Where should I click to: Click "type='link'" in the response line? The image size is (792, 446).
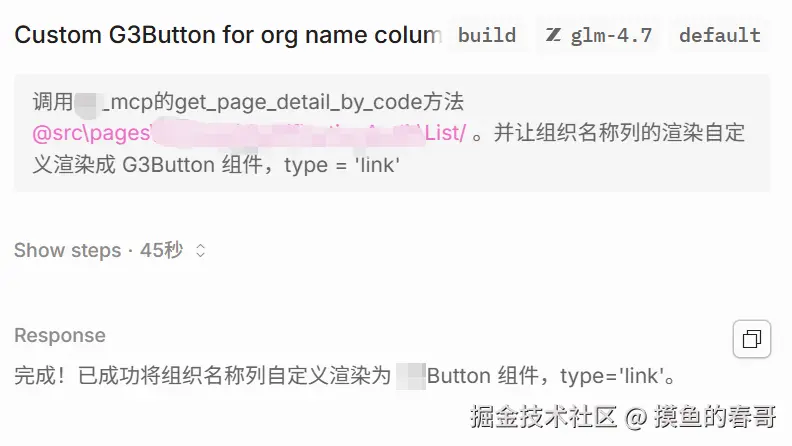(612, 376)
